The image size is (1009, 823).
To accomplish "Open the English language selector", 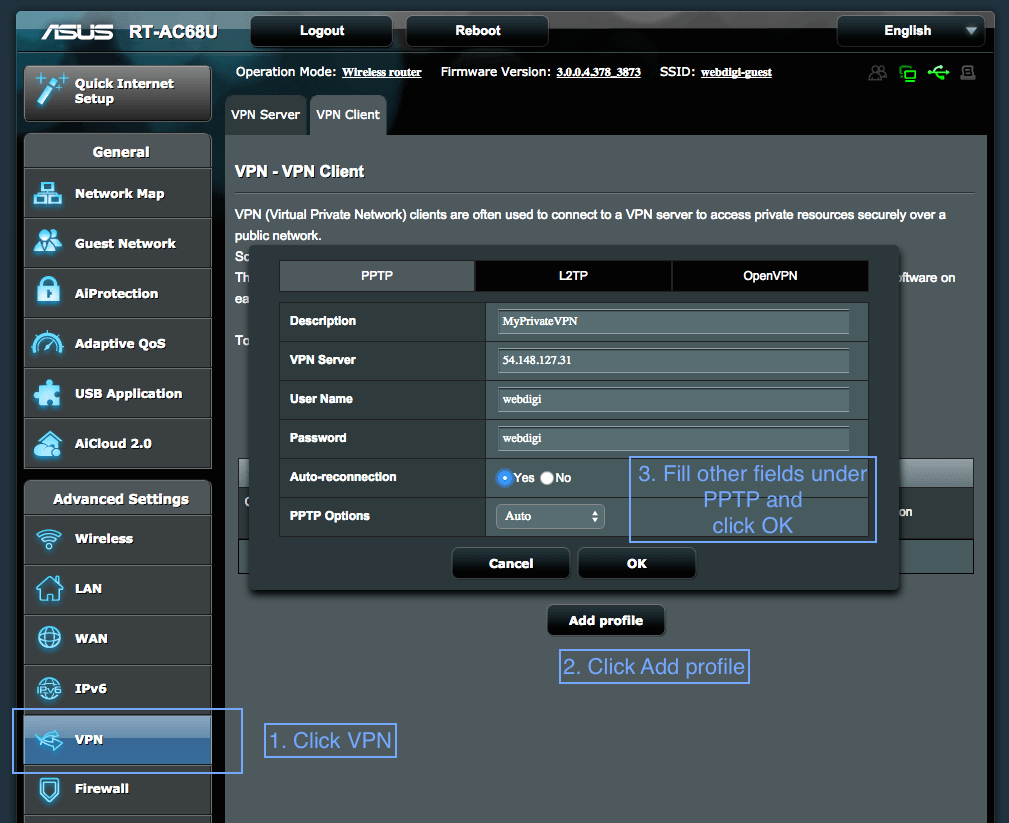I will (x=911, y=31).
